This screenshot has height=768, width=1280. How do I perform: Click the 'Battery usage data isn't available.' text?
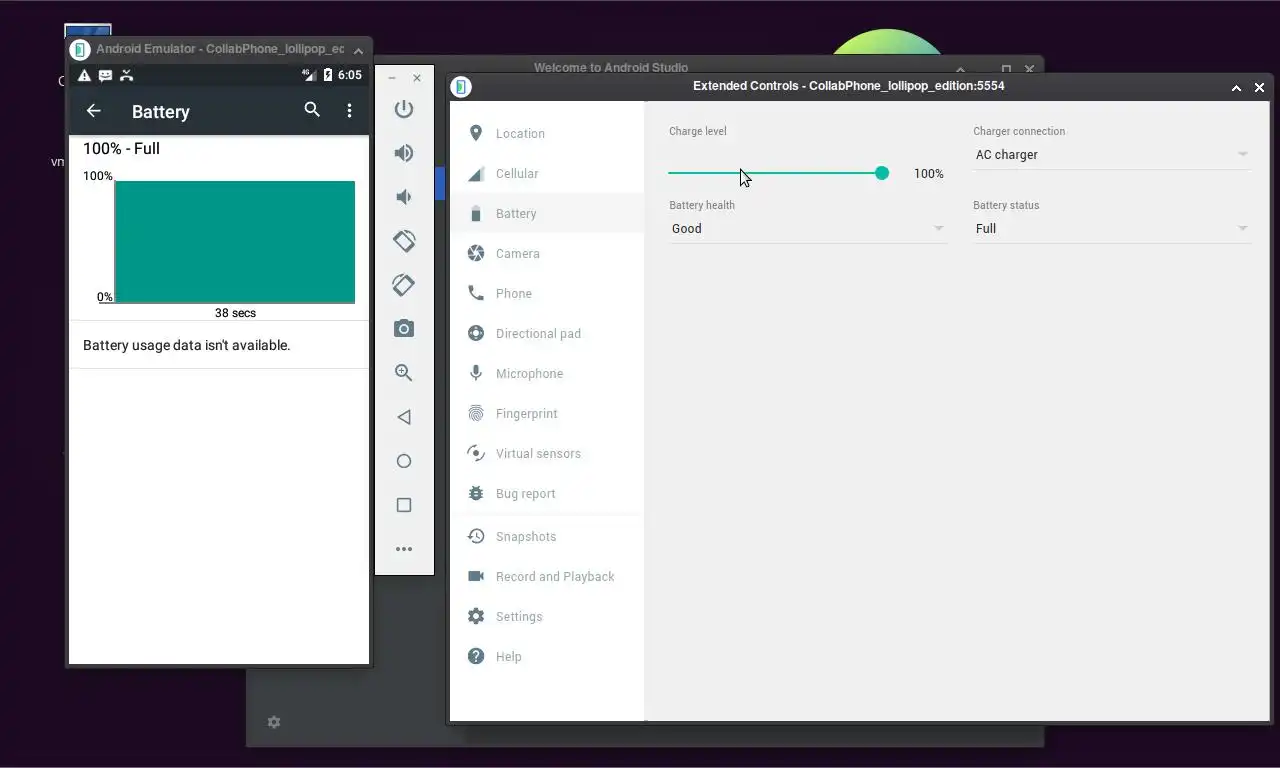click(186, 345)
